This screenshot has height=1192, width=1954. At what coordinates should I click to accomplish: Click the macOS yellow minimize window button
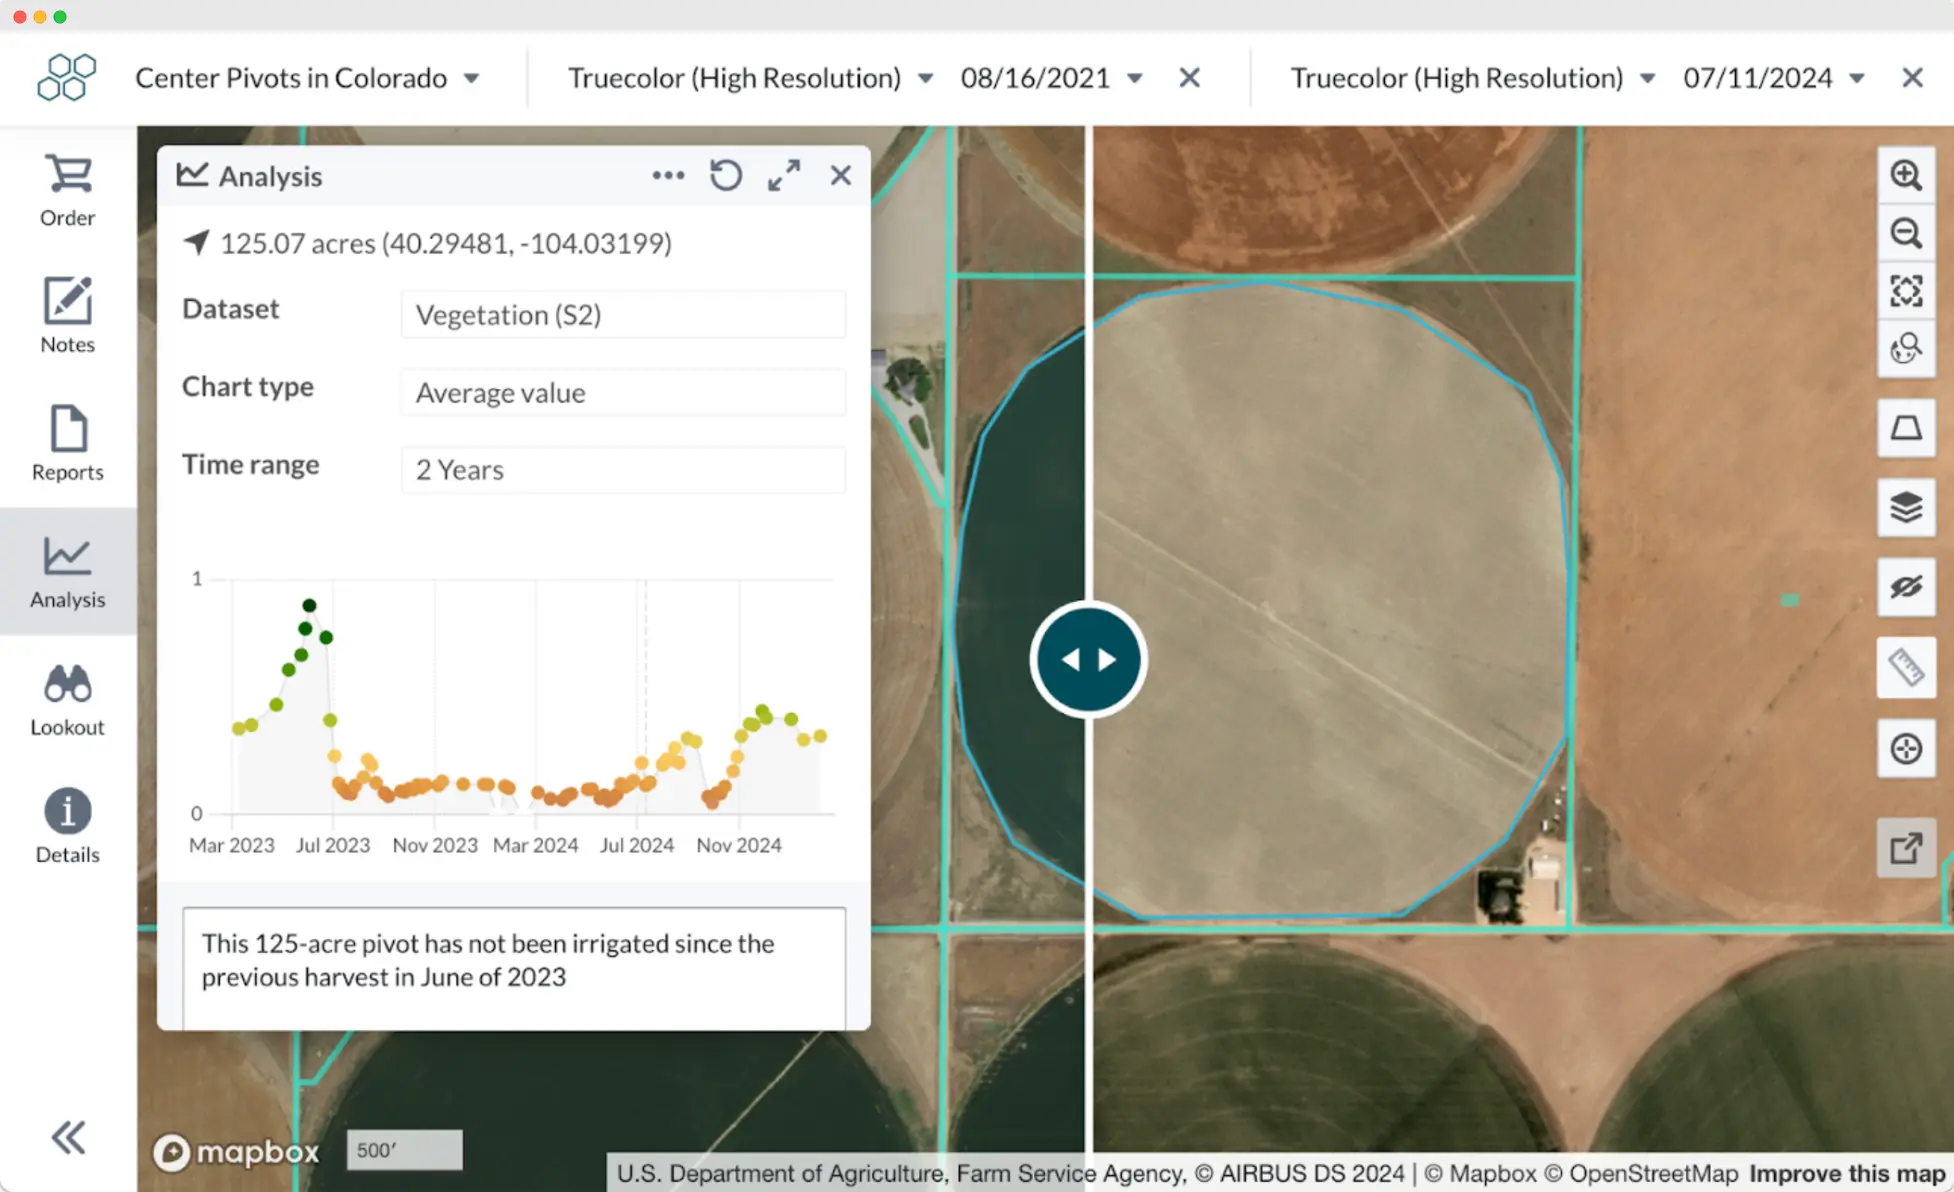tap(40, 17)
